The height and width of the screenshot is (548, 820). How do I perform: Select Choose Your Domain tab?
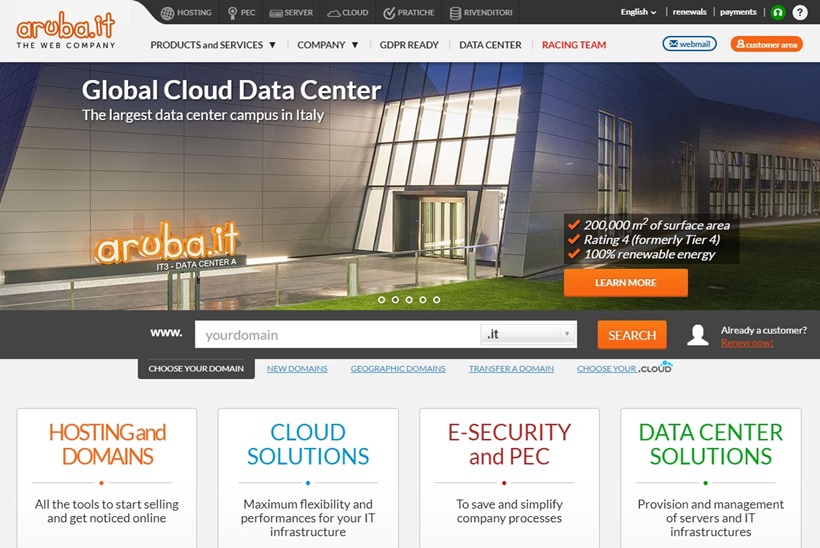(196, 369)
